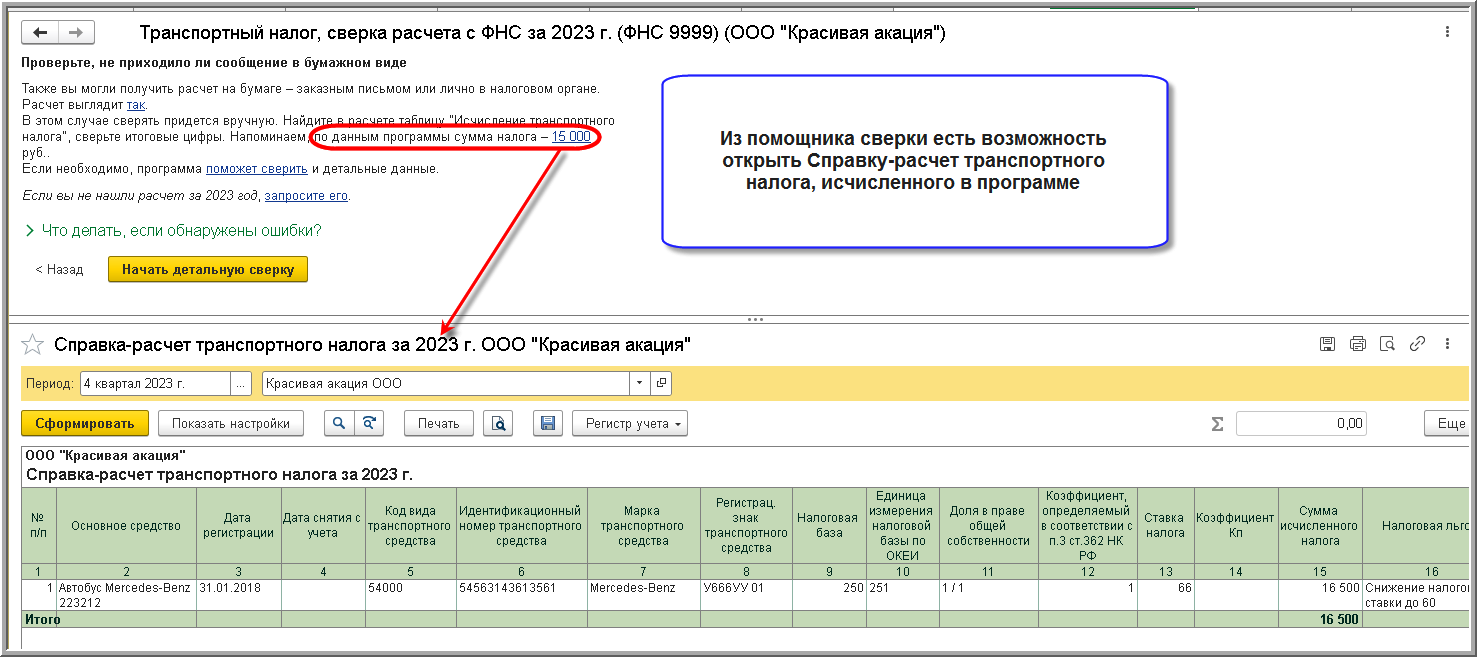The image size is (1477, 657).
Task: Open the top window's three-dot menu
Action: coord(1447,32)
